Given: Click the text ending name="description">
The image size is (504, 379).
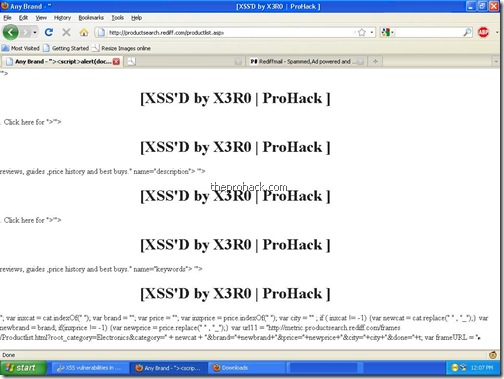Looking at the screenshot, I should click(x=102, y=171).
